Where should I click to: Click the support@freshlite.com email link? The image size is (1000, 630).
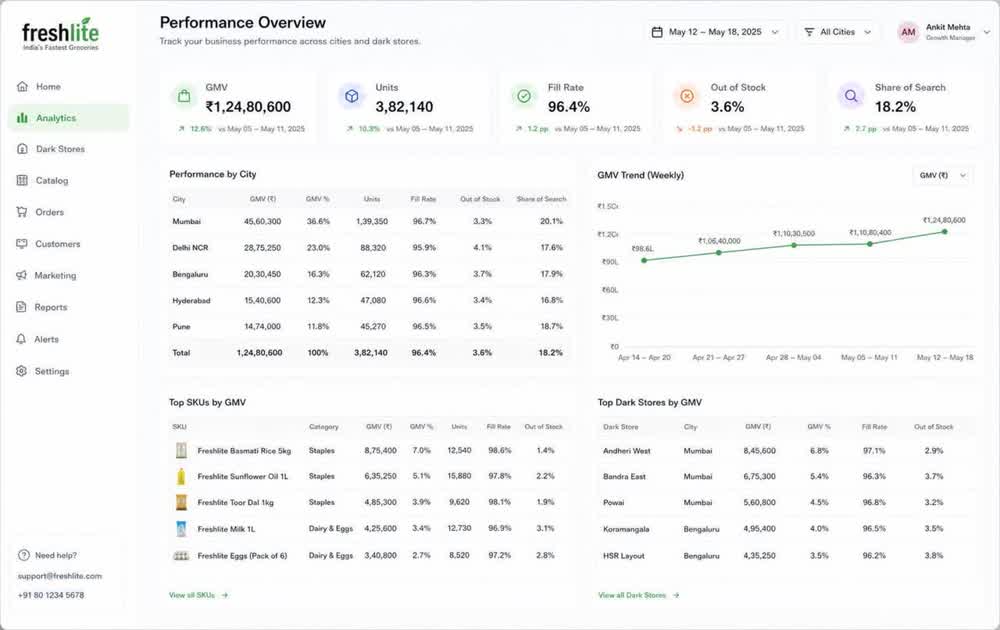[x=60, y=576]
